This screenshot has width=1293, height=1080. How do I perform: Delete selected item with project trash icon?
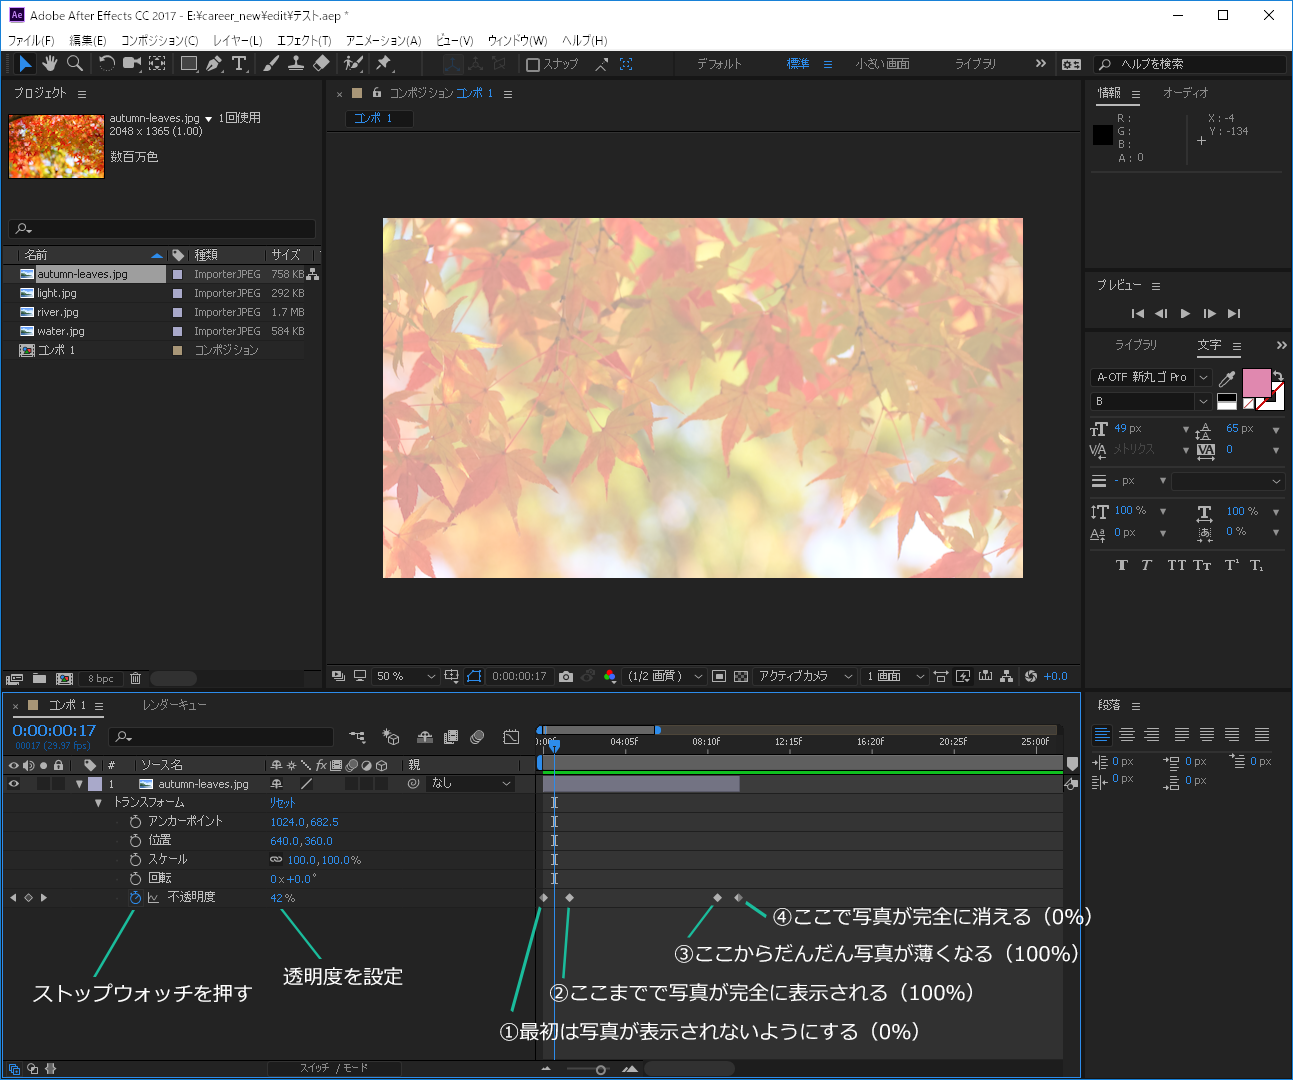tap(136, 679)
